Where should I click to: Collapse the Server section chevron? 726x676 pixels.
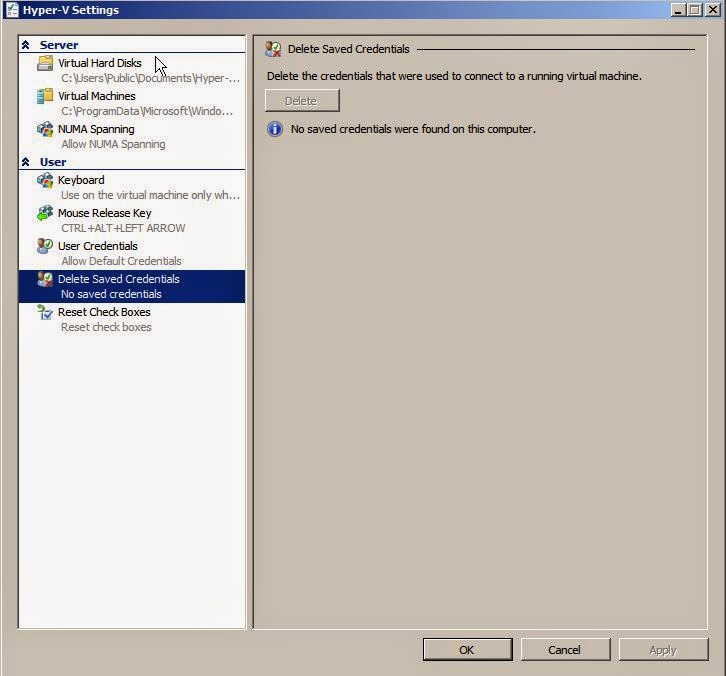(25, 45)
